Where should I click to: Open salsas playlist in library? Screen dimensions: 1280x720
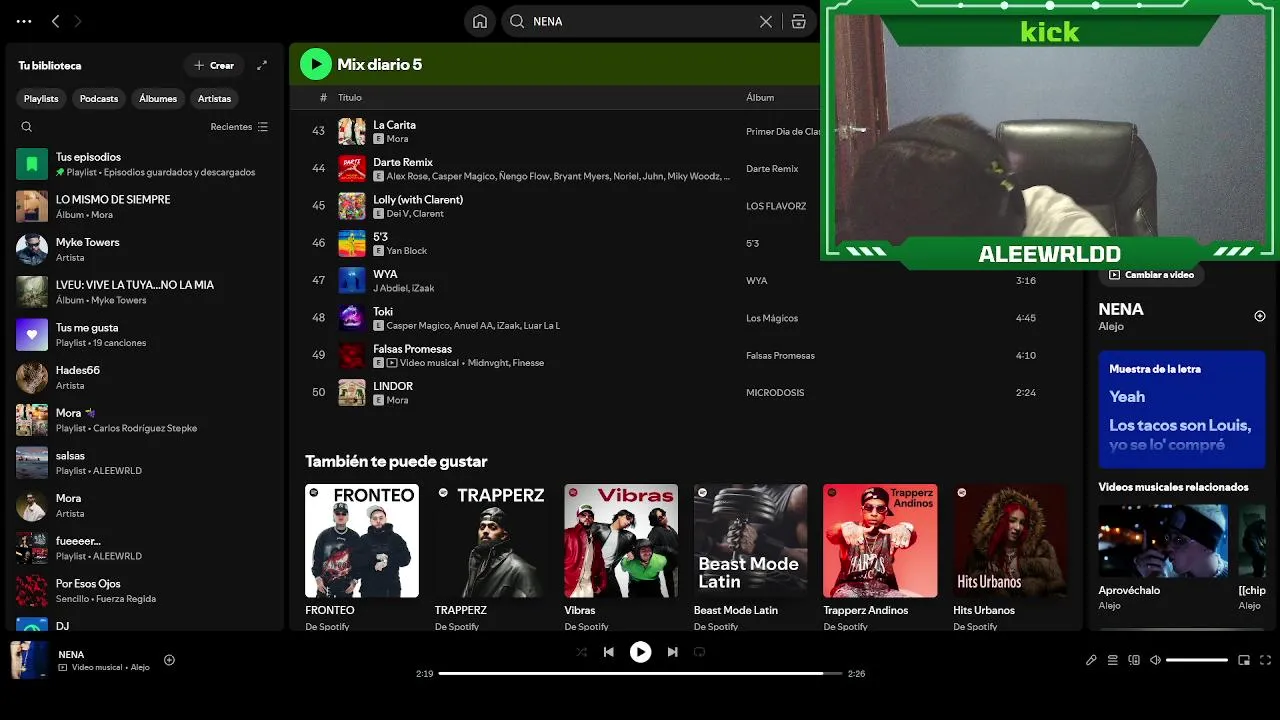click(145, 463)
